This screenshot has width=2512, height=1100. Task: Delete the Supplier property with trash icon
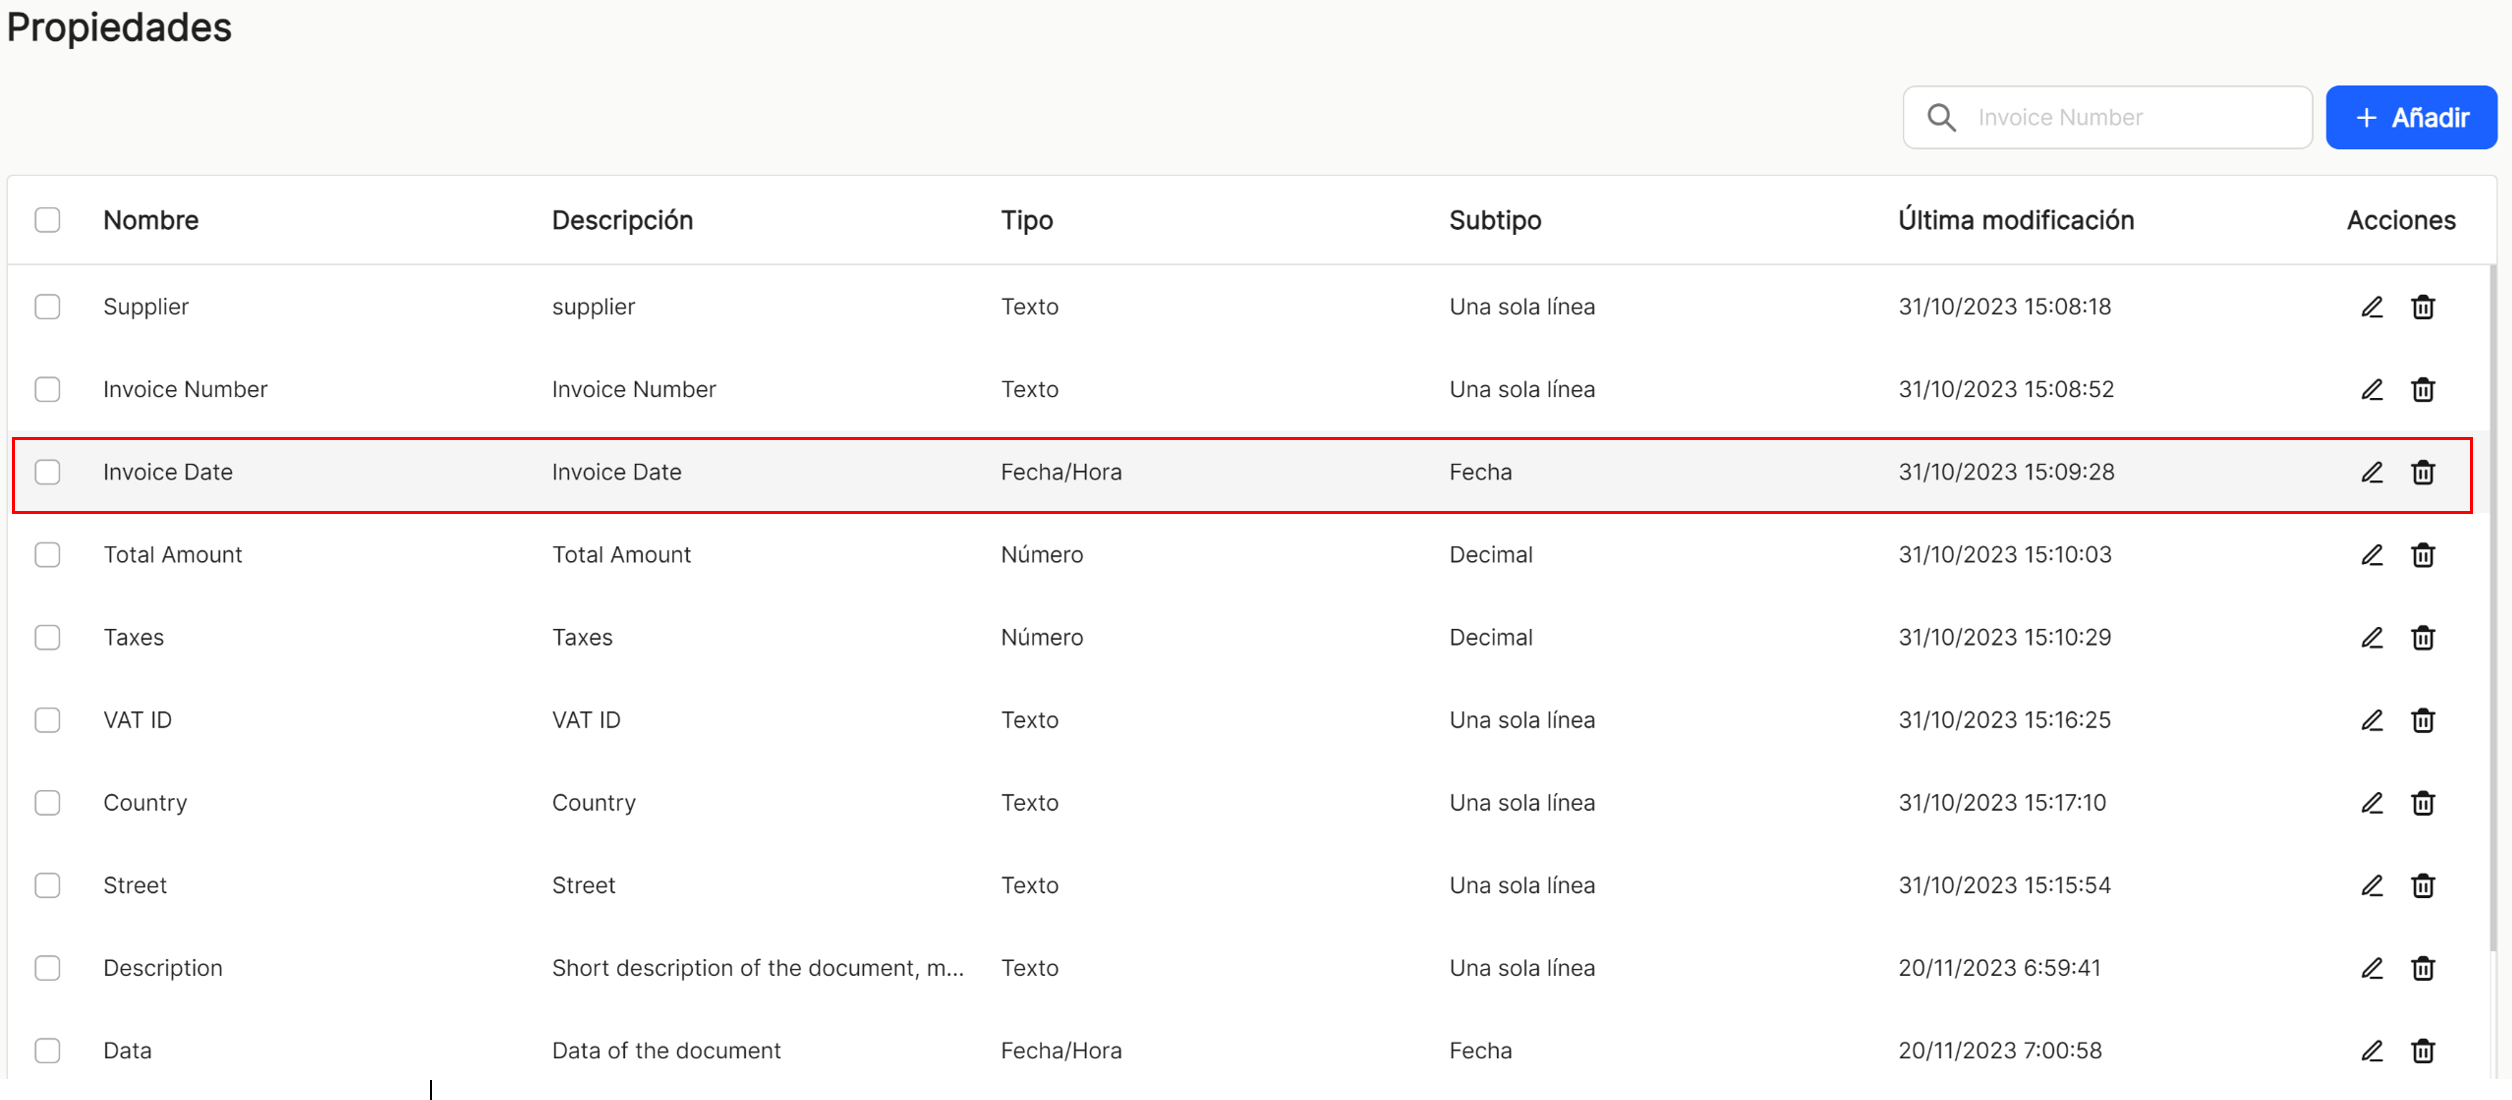point(2423,307)
